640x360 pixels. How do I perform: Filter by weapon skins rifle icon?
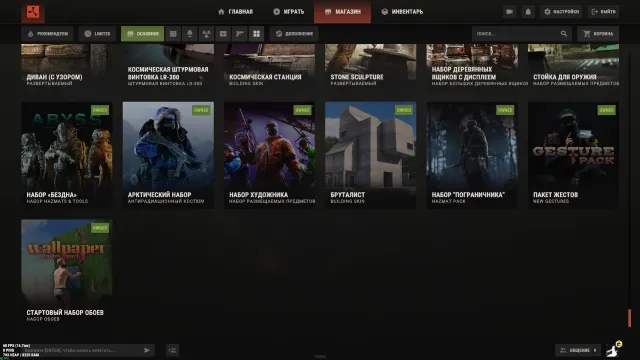click(240, 34)
